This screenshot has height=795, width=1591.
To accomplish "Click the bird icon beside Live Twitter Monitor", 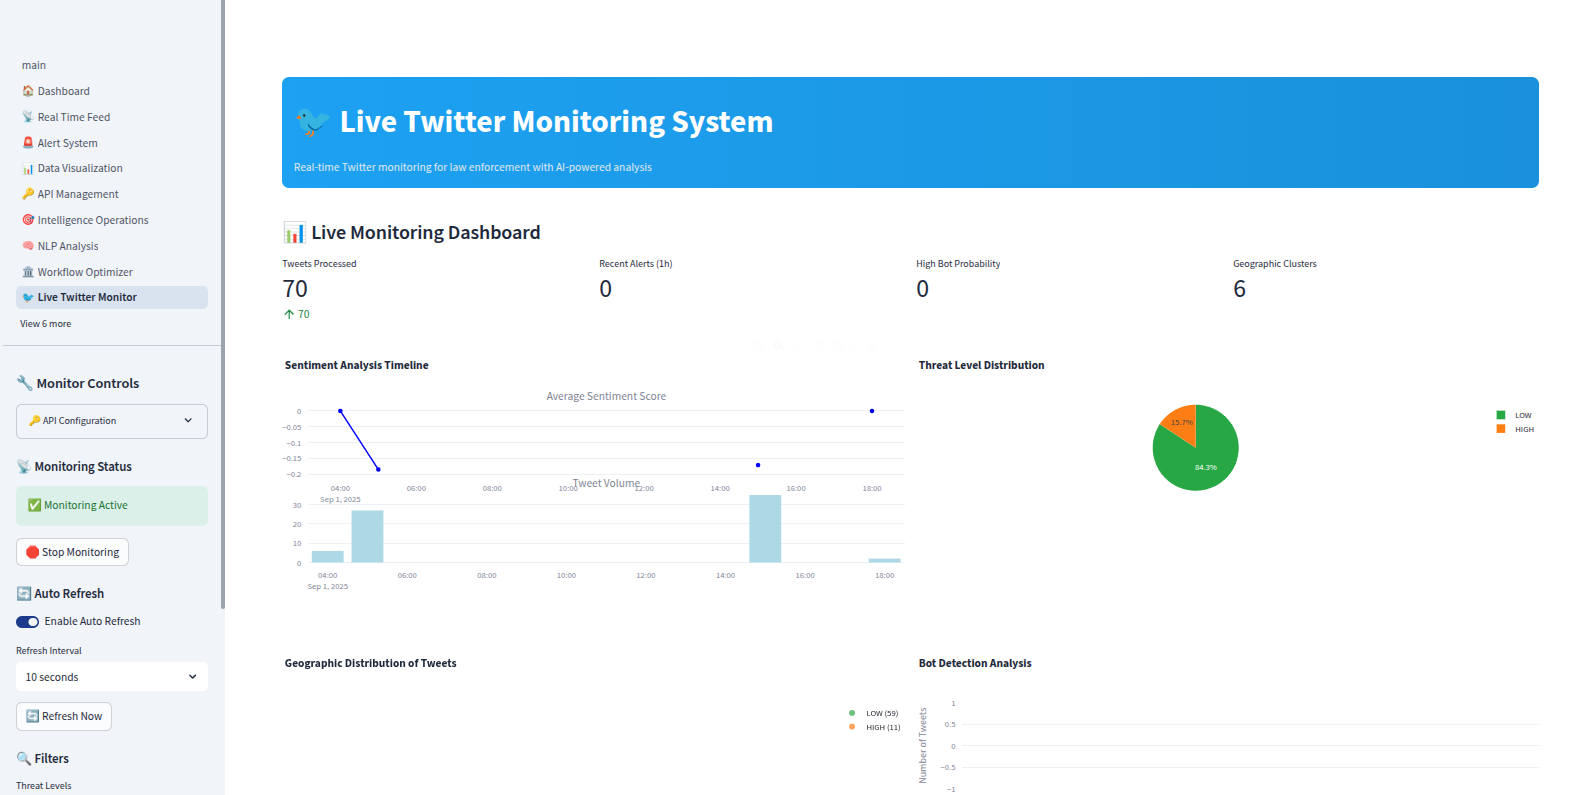I will pos(28,297).
